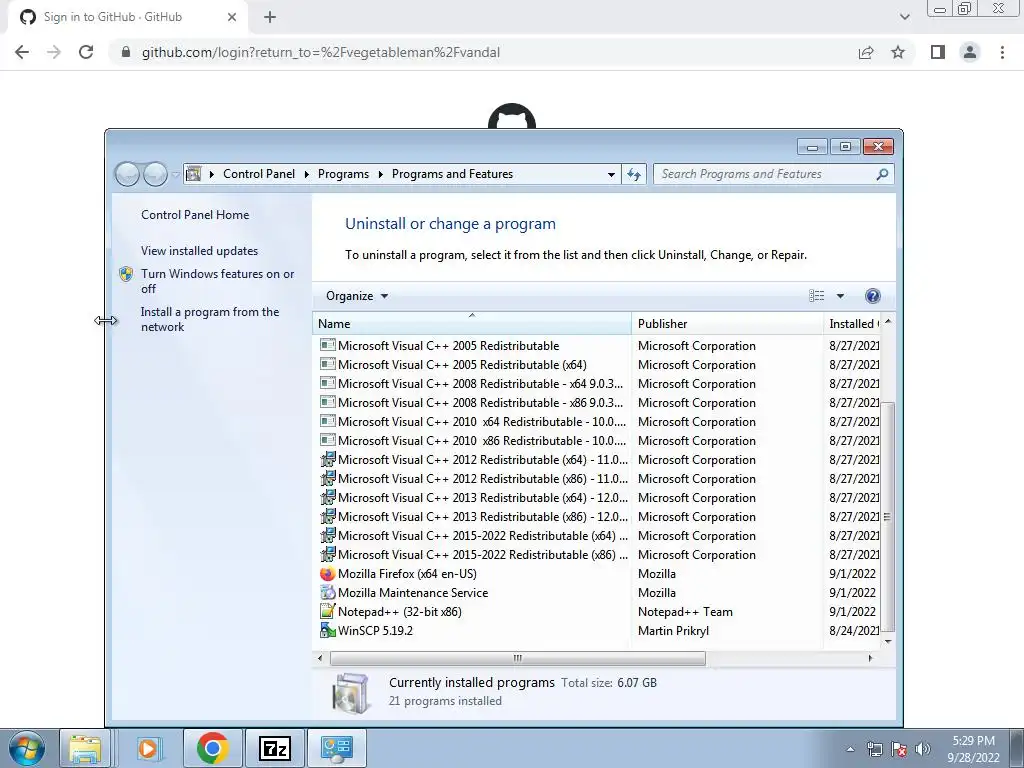Viewport: 1024px width, 768px height.
Task: Open Turn Windows features on or off
Action: click(x=217, y=281)
